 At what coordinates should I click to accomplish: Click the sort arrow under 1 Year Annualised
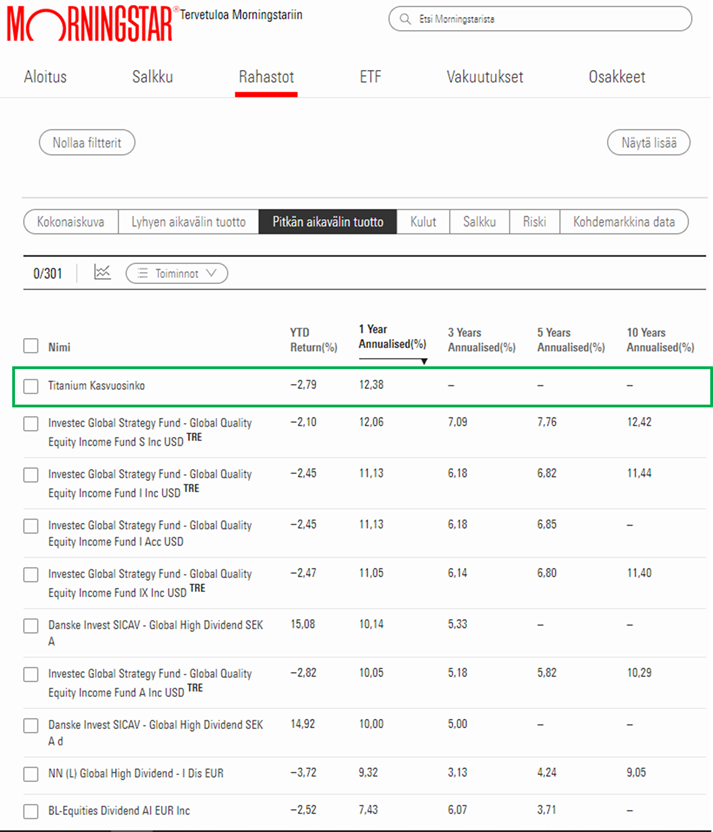coord(424,361)
